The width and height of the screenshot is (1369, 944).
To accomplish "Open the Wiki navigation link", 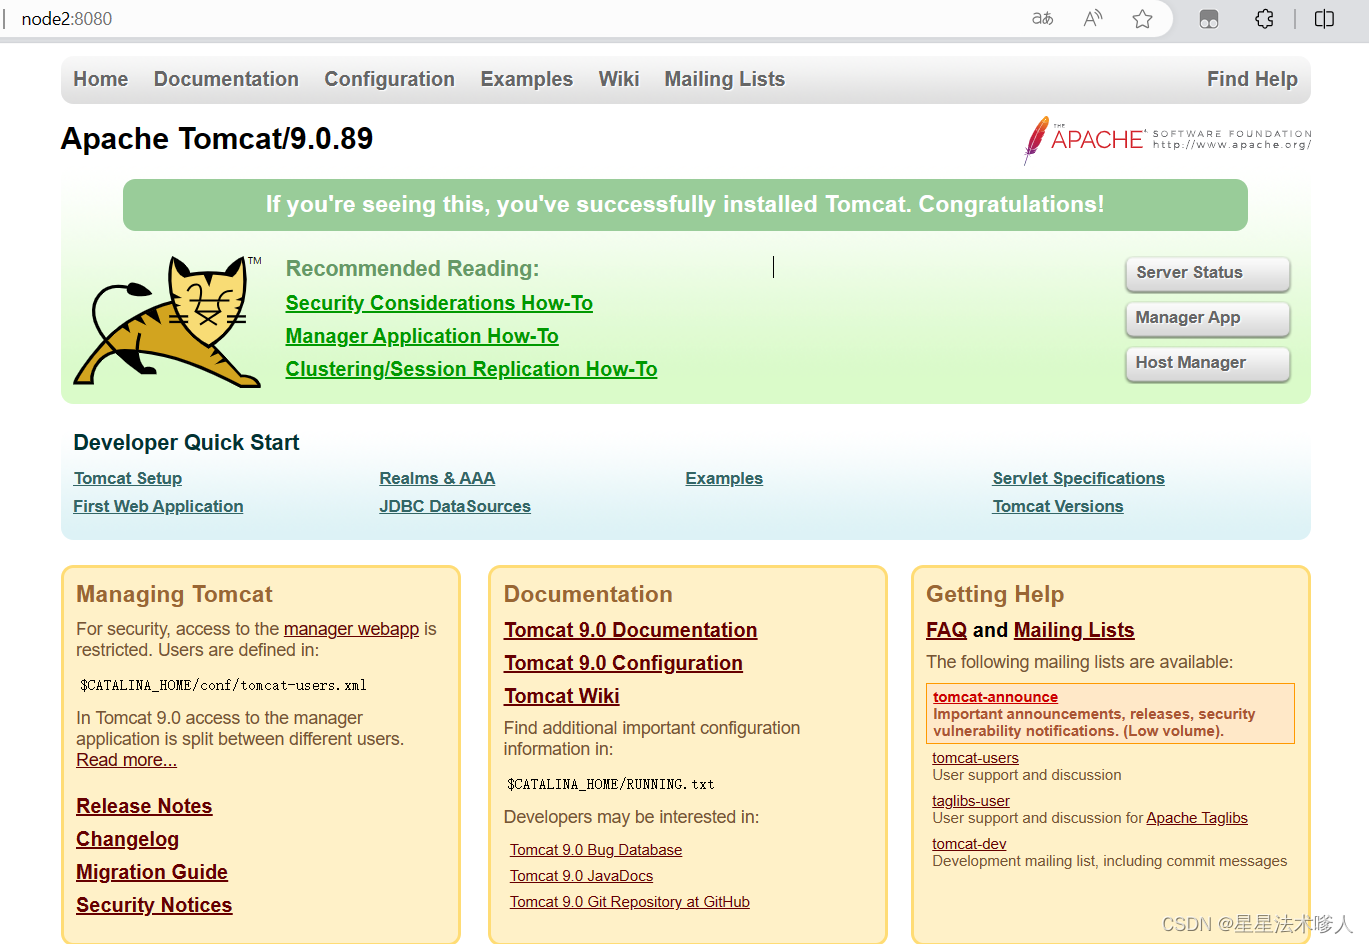I will 618,79.
